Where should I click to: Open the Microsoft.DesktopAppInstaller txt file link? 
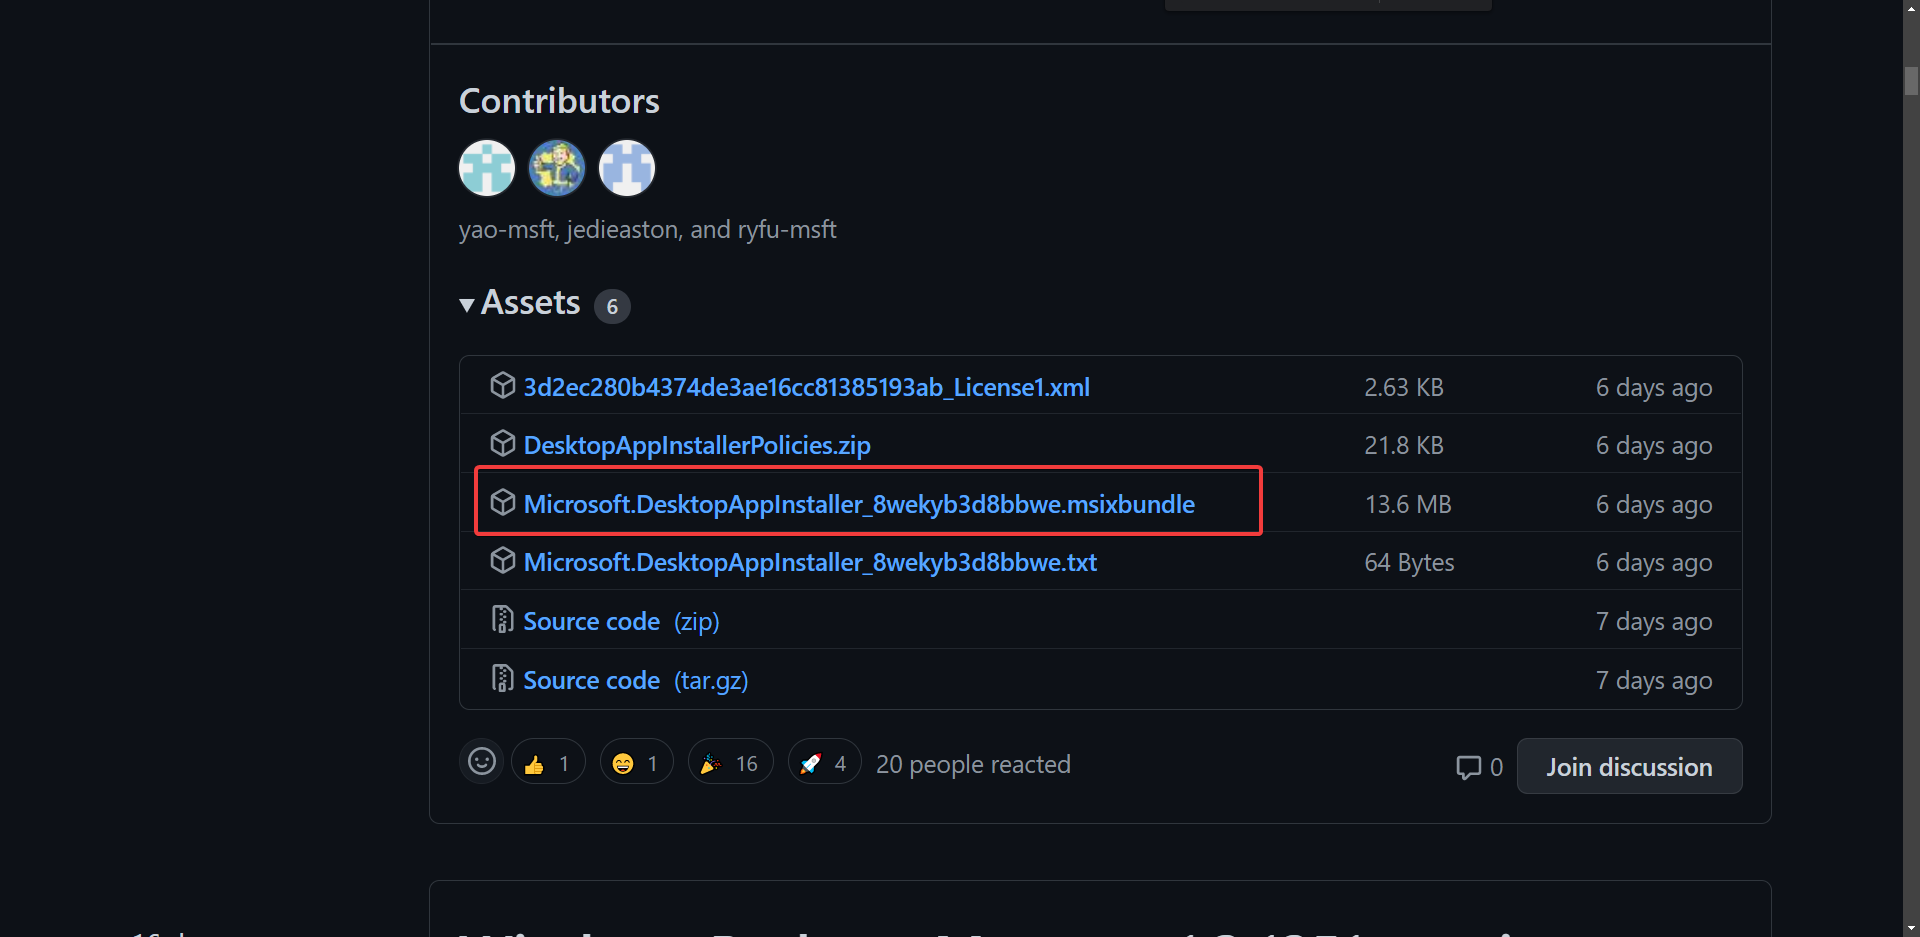(x=810, y=562)
